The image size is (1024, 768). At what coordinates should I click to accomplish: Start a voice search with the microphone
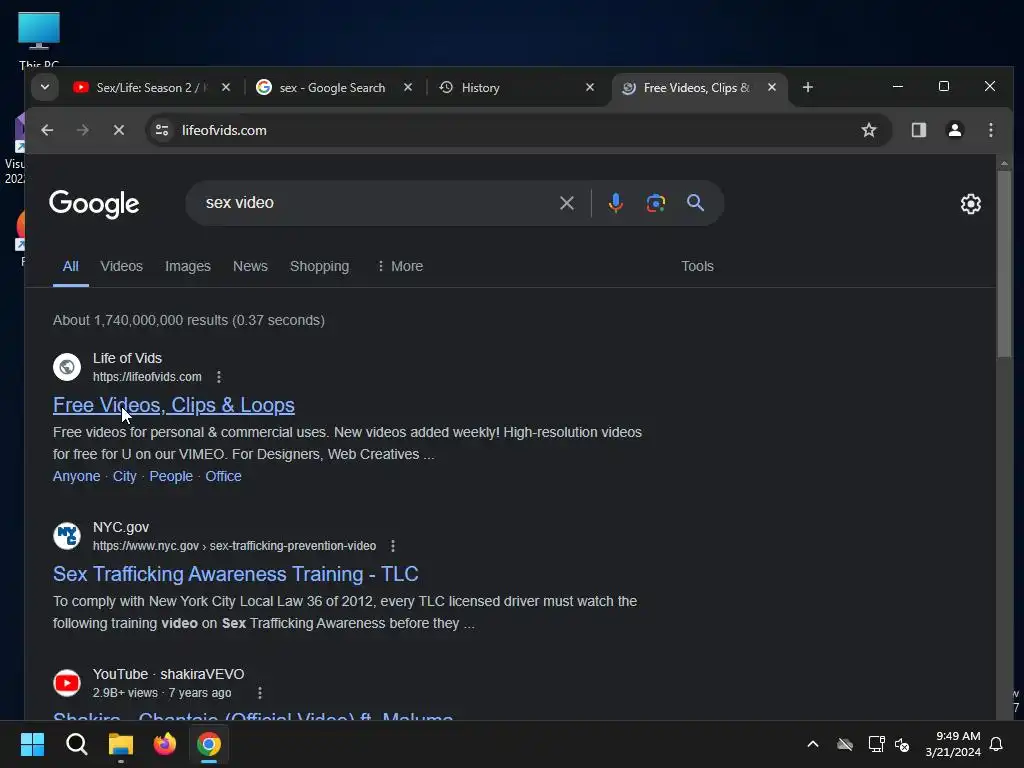coord(615,203)
